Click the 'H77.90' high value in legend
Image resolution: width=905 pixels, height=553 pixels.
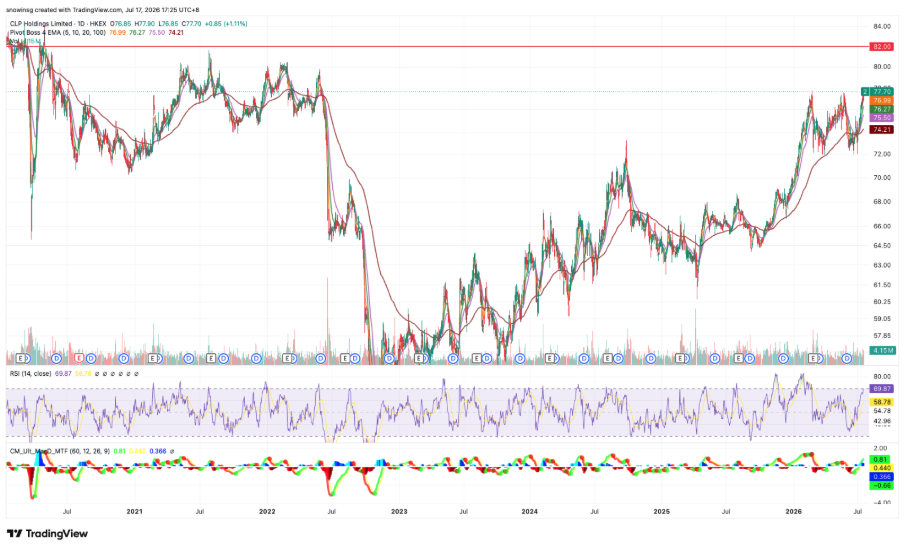coord(145,24)
